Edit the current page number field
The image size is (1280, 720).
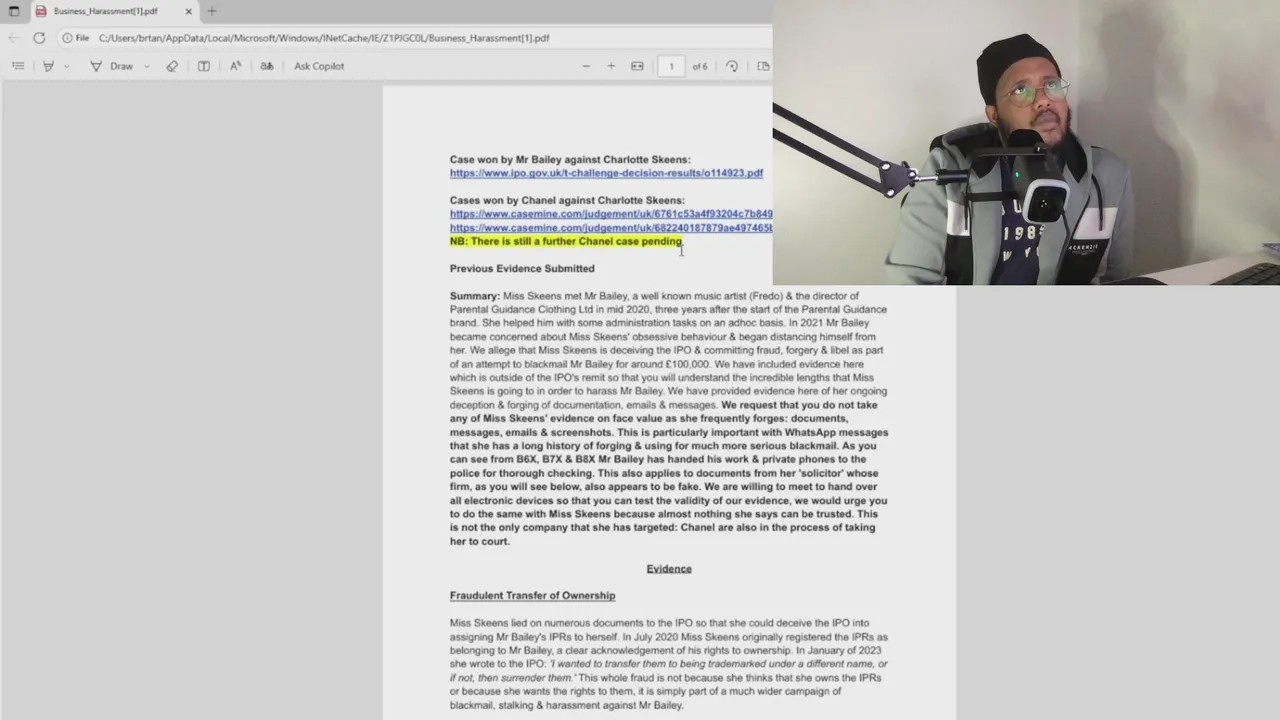pyautogui.click(x=671, y=66)
